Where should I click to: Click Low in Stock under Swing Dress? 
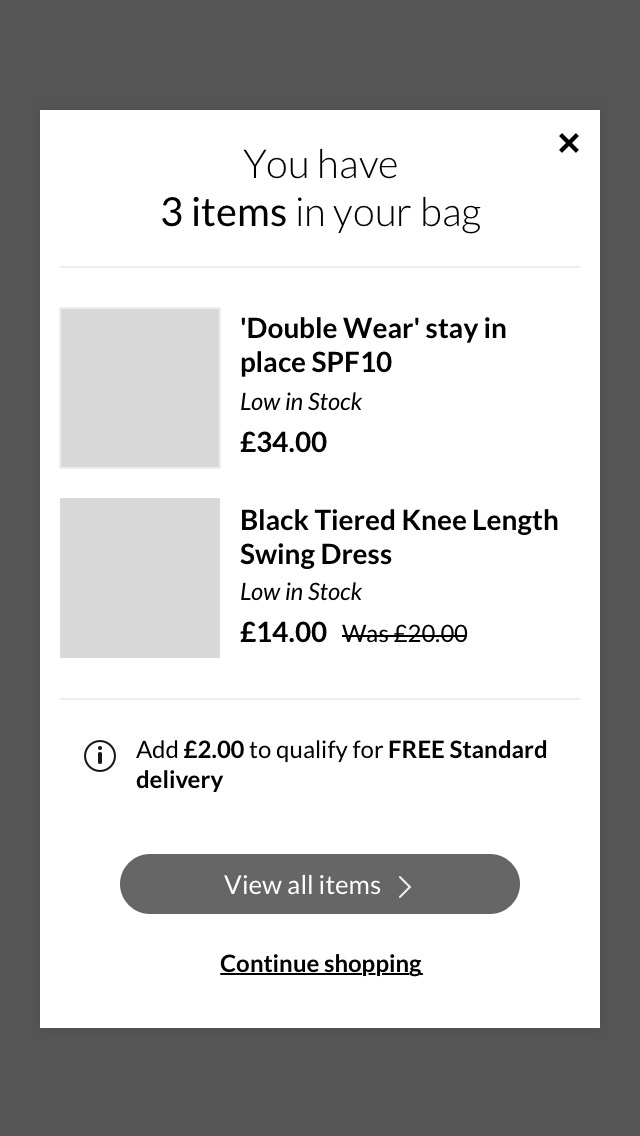click(x=301, y=592)
